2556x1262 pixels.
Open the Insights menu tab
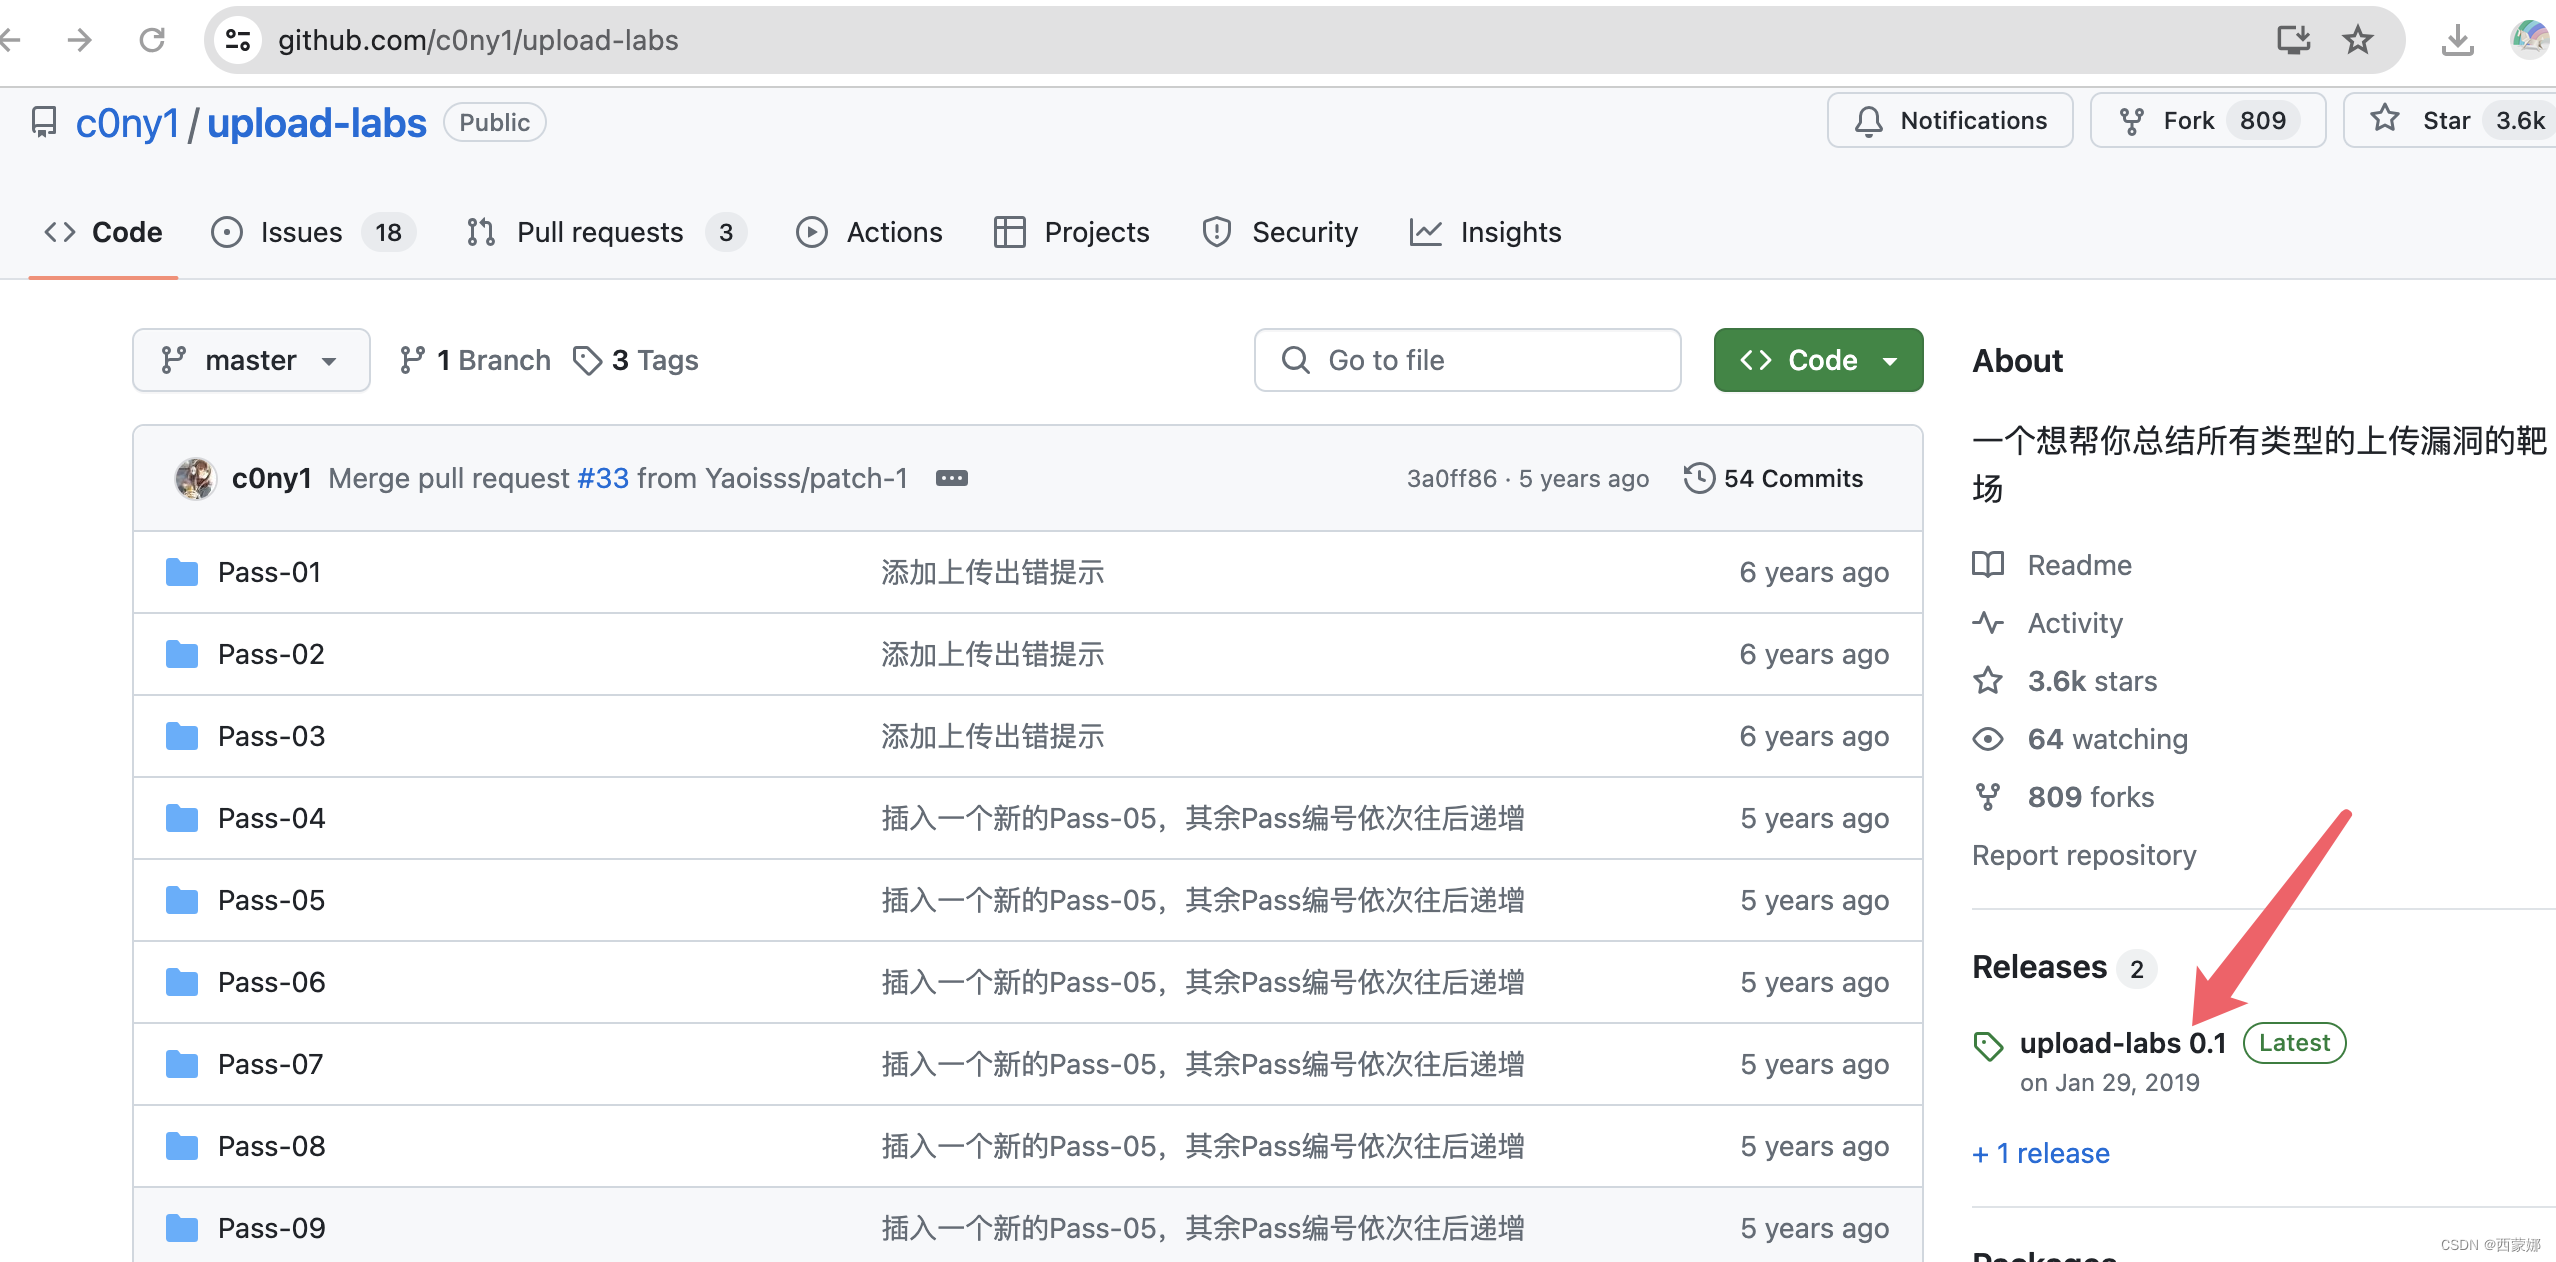coord(1487,232)
